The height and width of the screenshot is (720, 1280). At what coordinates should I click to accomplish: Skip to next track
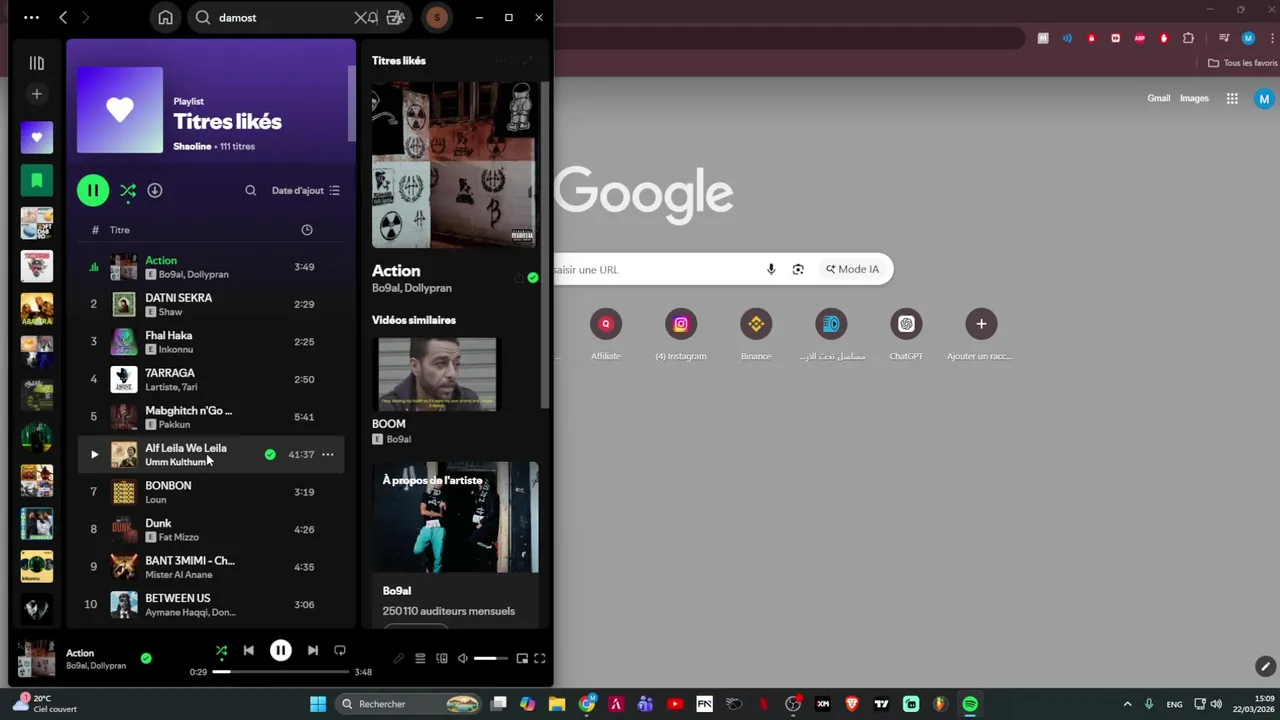coord(313,650)
